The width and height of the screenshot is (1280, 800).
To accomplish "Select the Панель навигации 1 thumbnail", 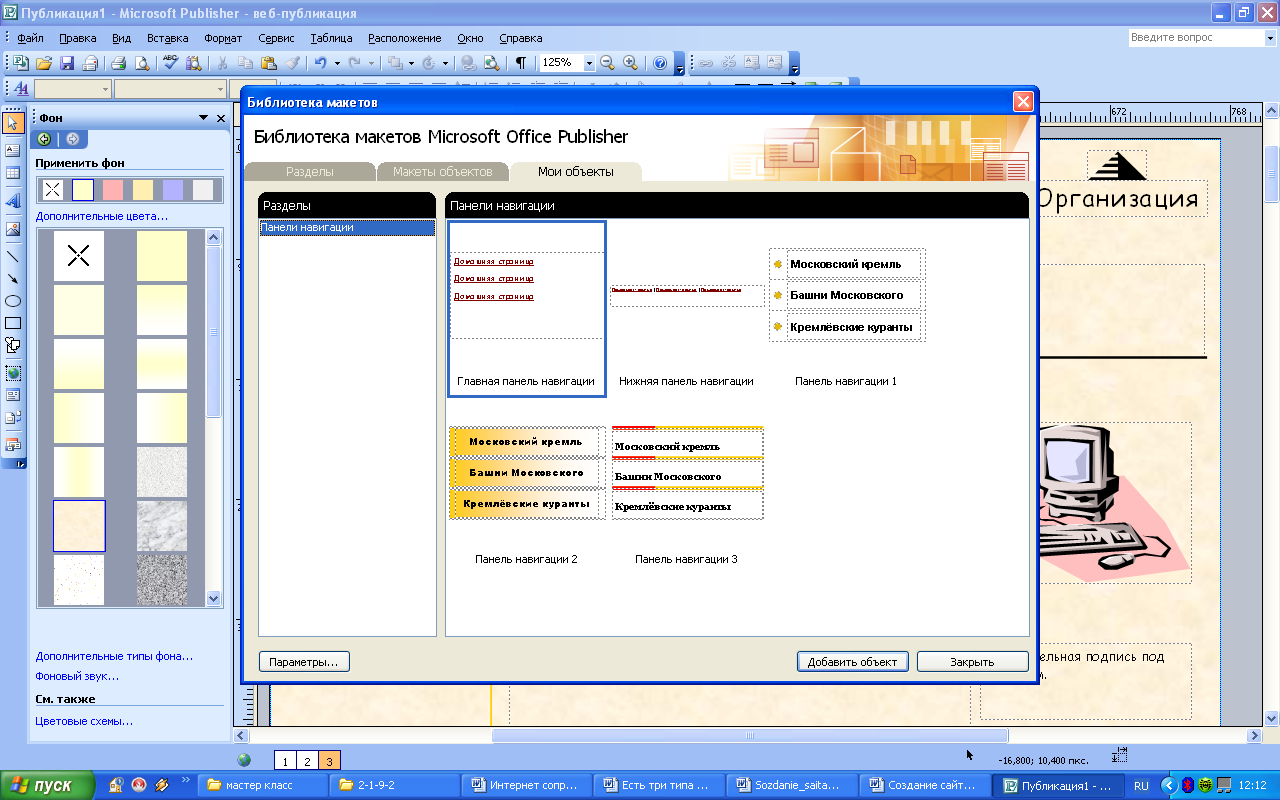I will 846,308.
